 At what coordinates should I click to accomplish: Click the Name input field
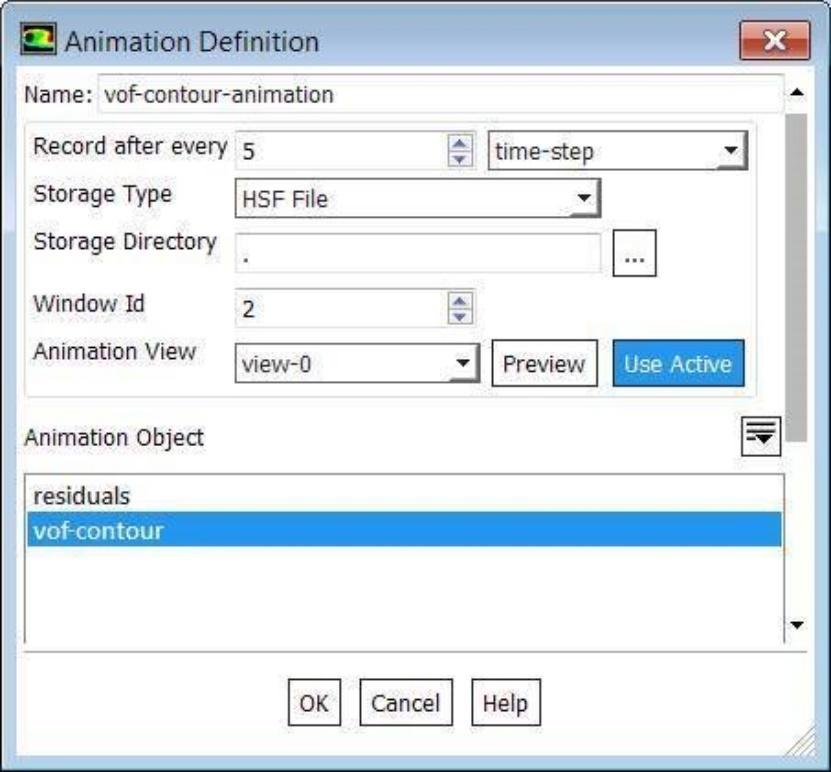[440, 94]
